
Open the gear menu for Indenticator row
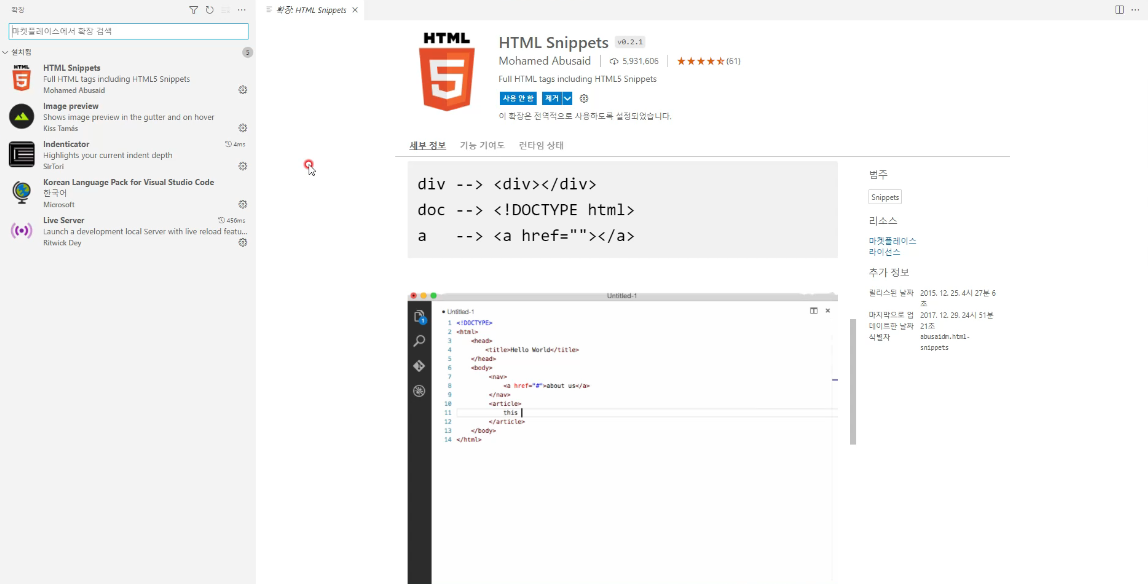point(243,166)
